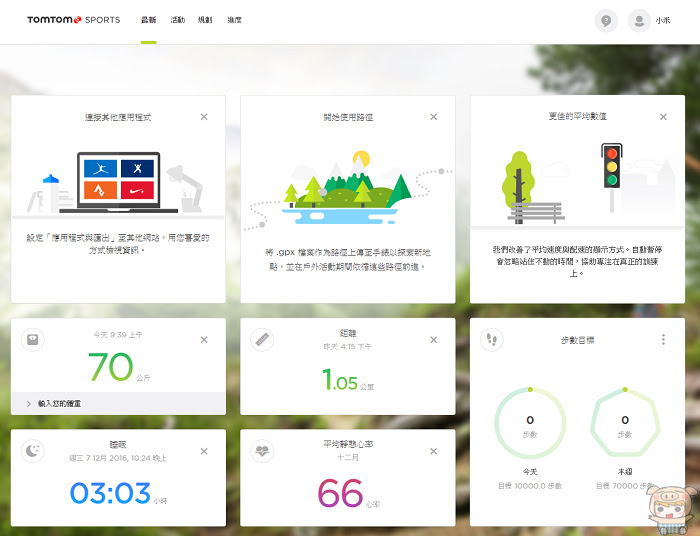Click the 昨天 4:15 下午 timestamp

[x=348, y=346]
